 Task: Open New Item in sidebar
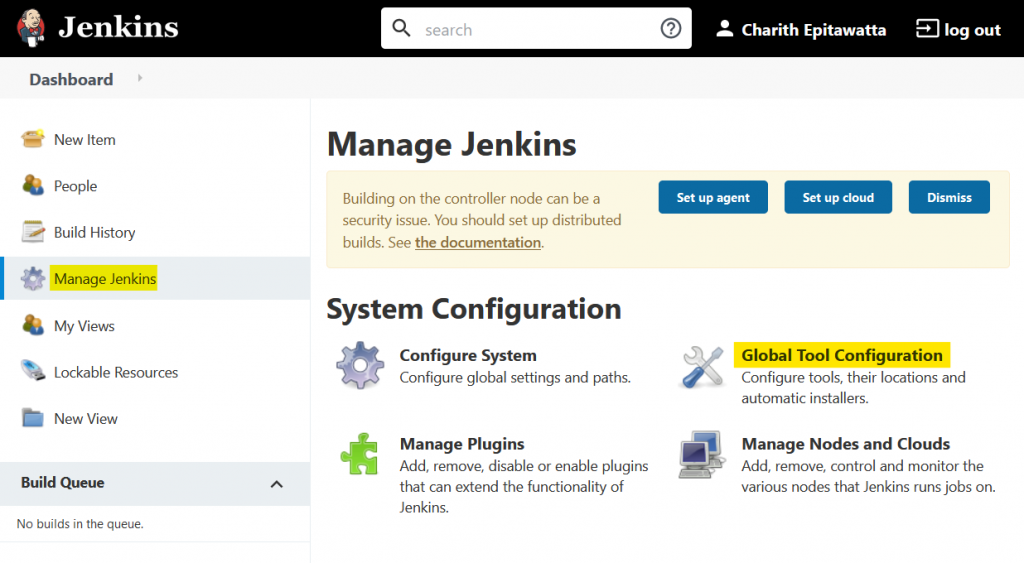click(x=85, y=140)
